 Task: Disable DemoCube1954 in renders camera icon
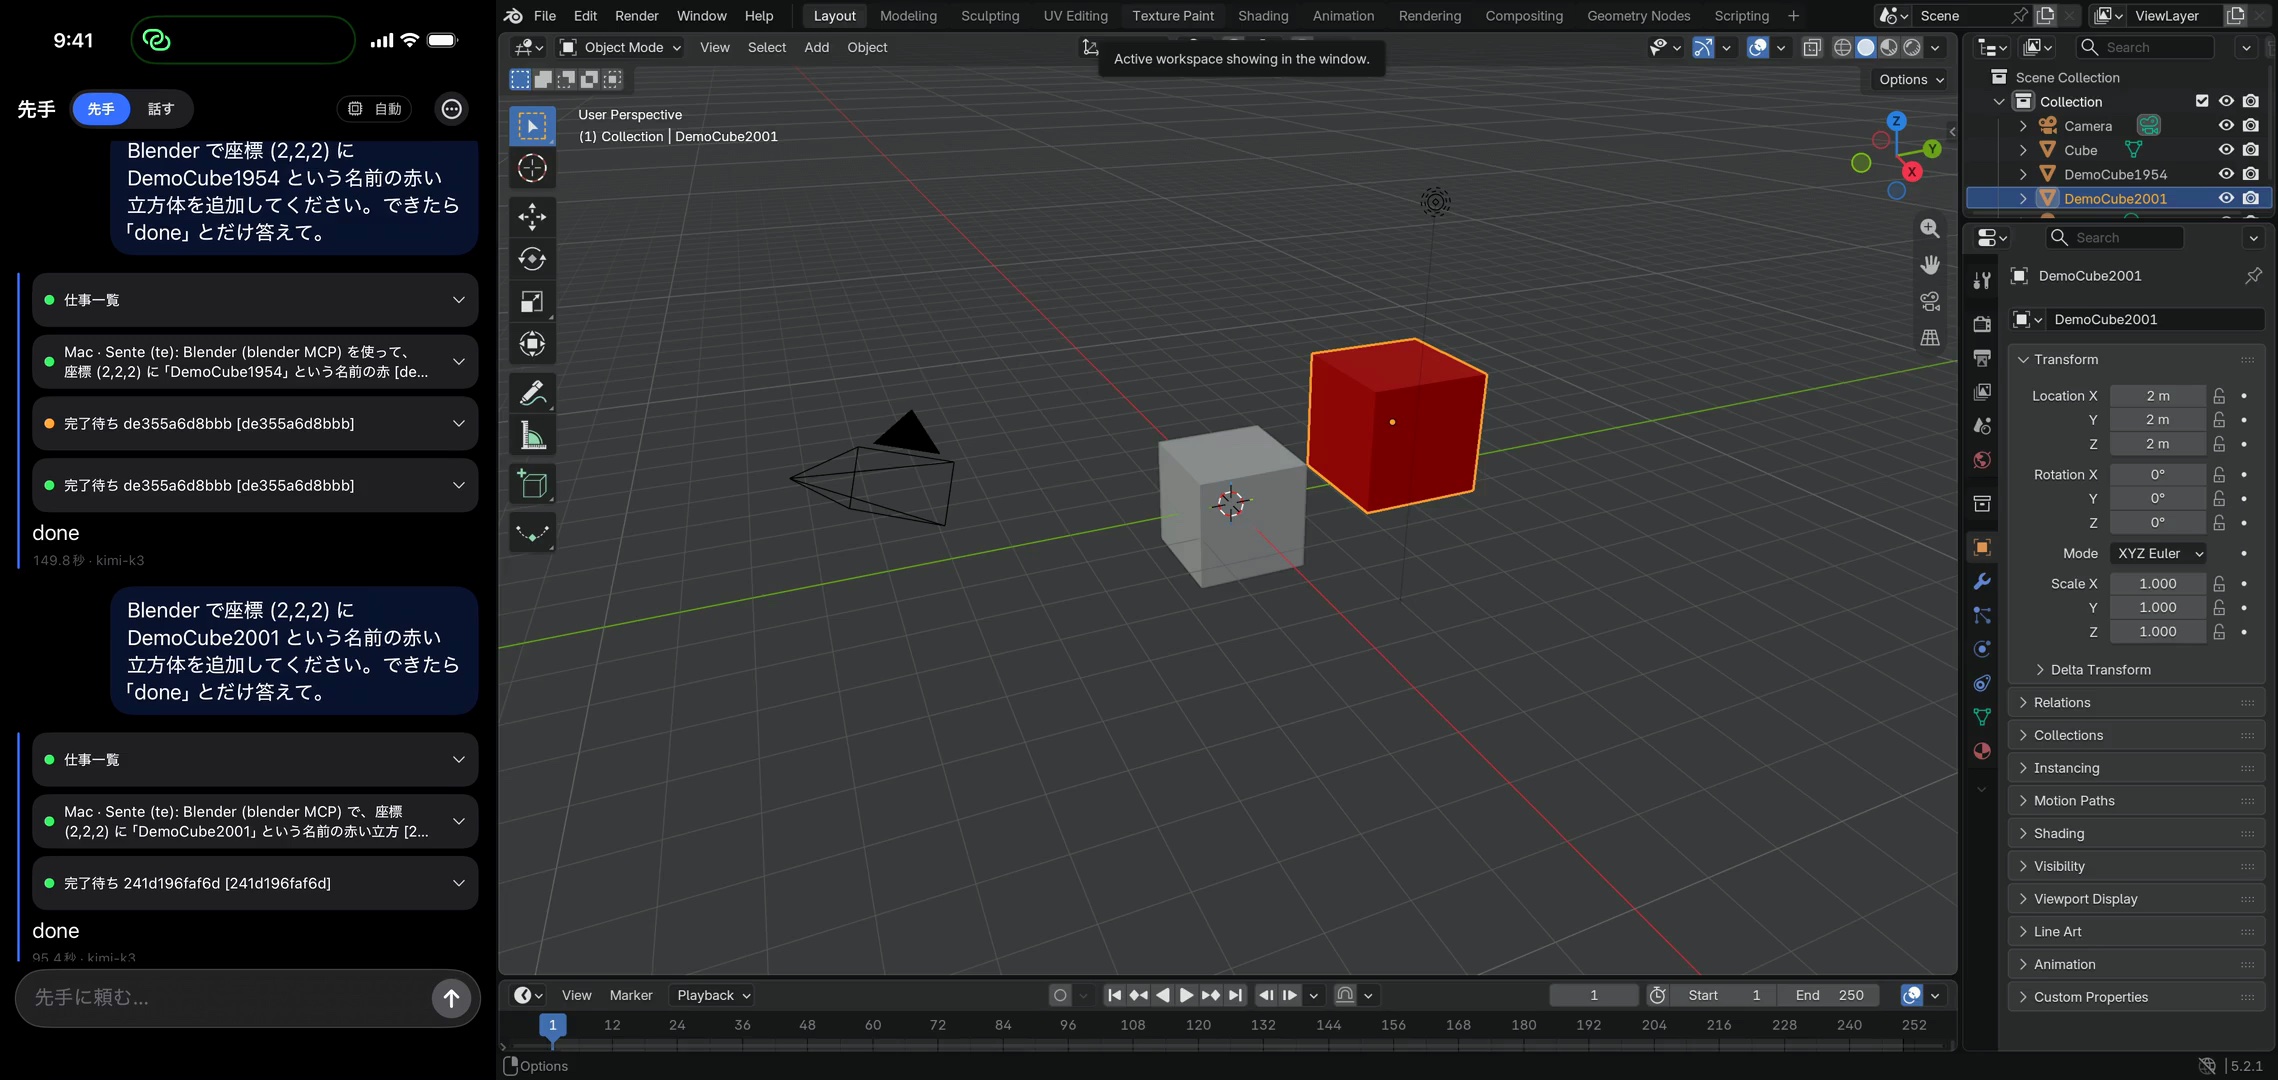[x=2250, y=174]
